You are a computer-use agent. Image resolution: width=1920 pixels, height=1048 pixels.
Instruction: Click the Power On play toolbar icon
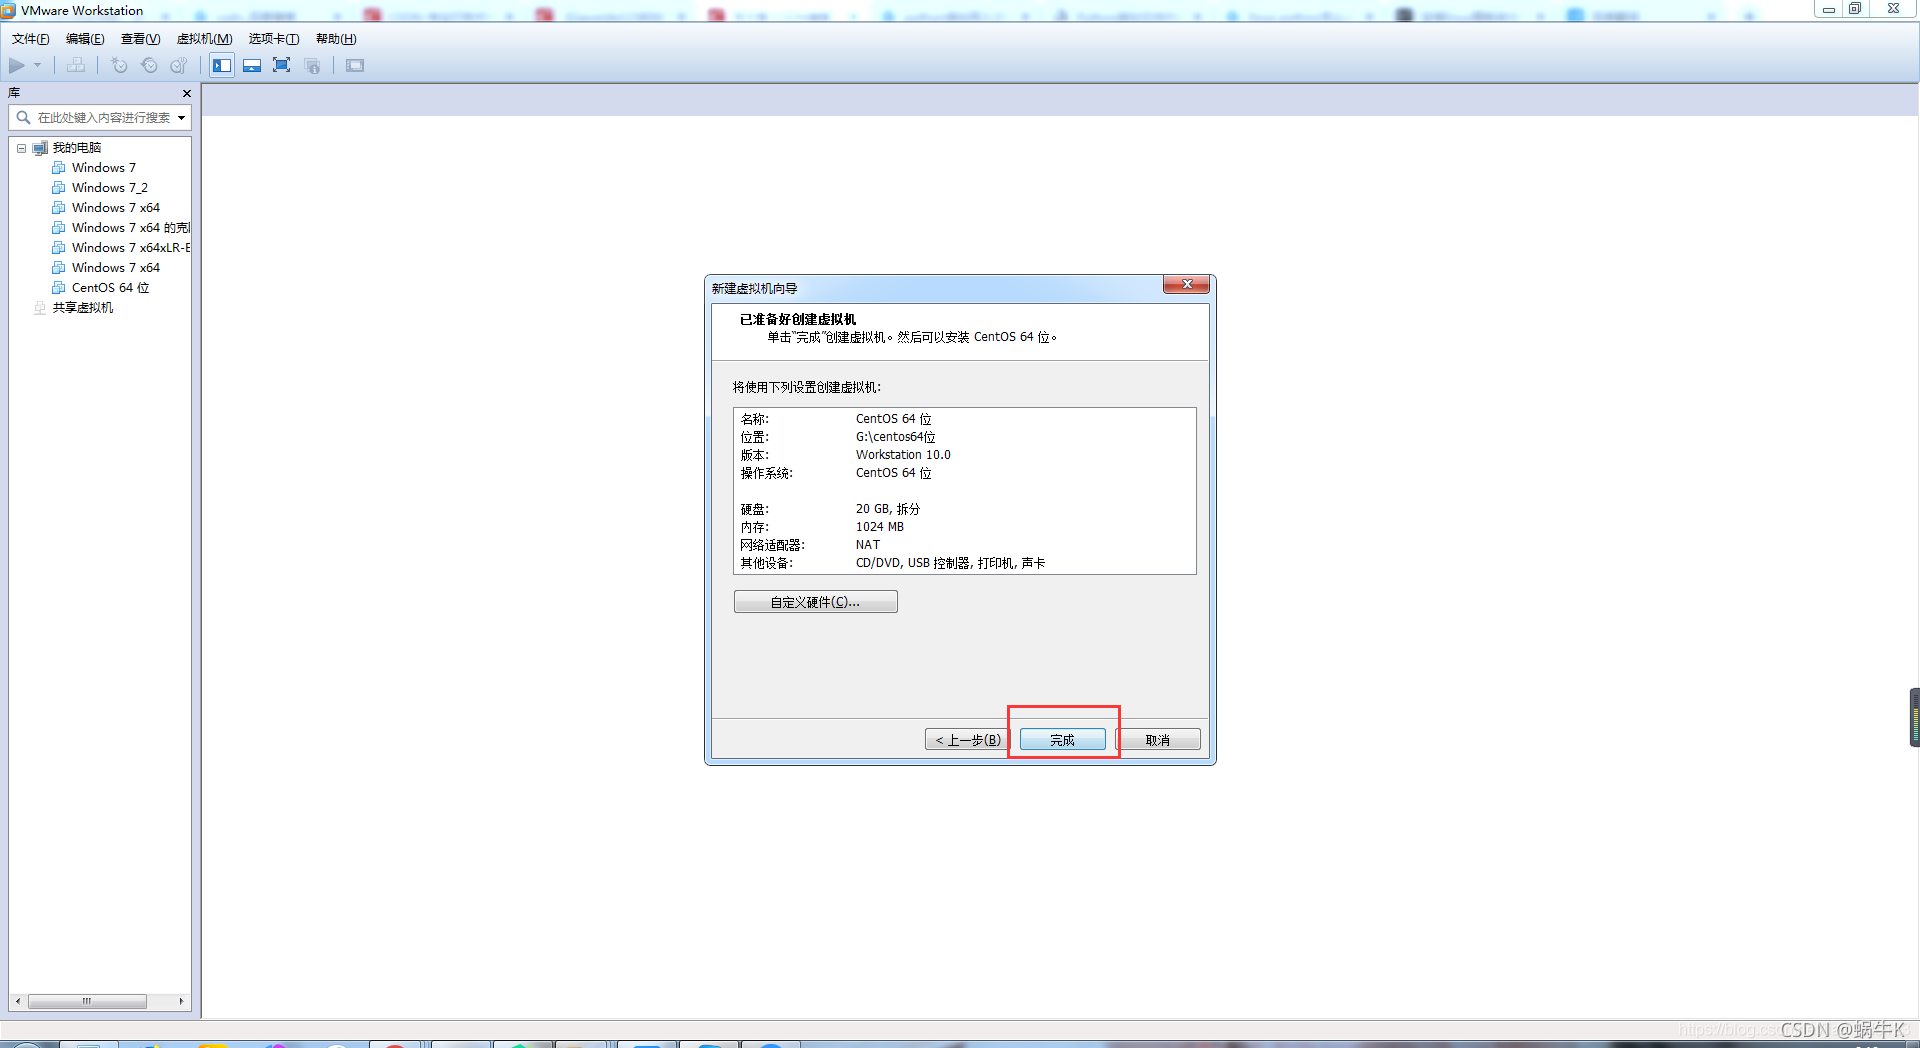[x=17, y=65]
